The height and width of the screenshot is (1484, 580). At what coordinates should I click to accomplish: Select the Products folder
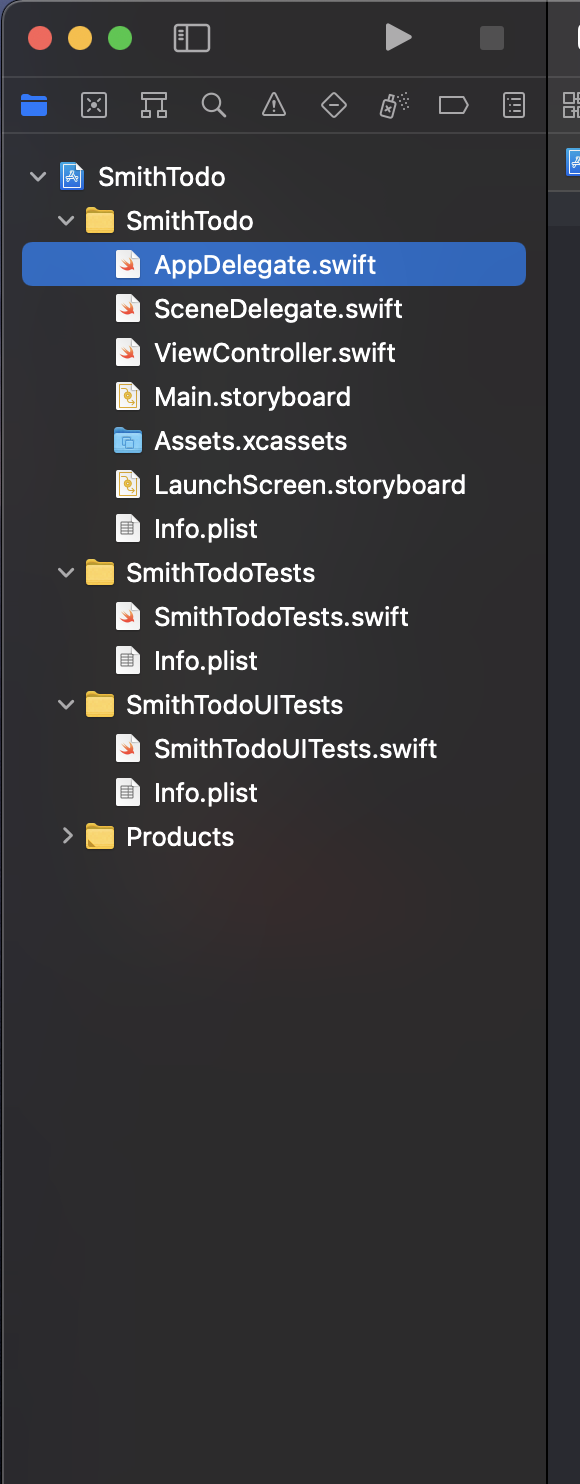tap(180, 837)
